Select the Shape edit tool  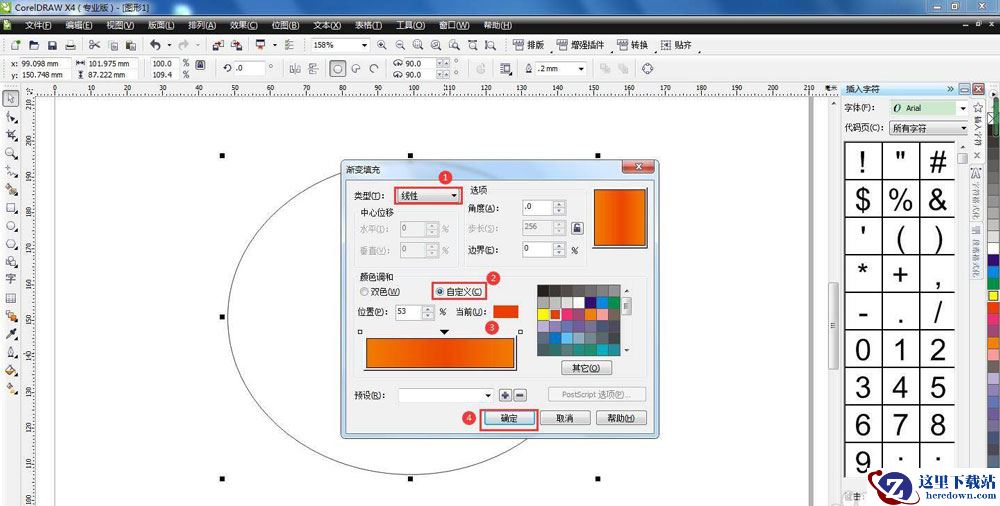tap(11, 117)
